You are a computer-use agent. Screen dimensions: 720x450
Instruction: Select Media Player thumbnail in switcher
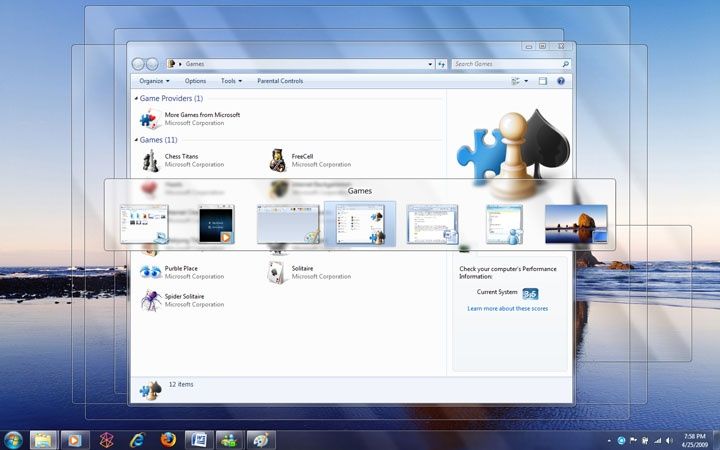coord(217,224)
